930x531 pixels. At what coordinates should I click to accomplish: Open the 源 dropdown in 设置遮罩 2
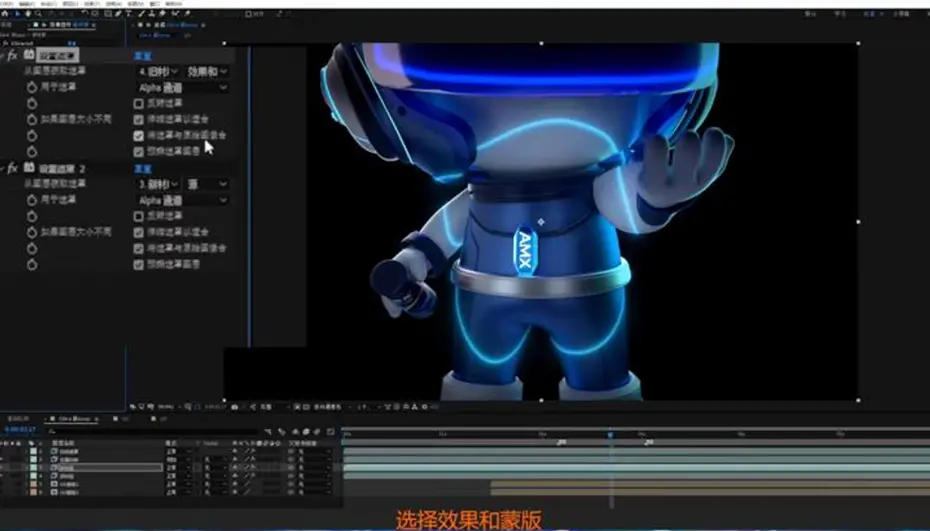(207, 184)
